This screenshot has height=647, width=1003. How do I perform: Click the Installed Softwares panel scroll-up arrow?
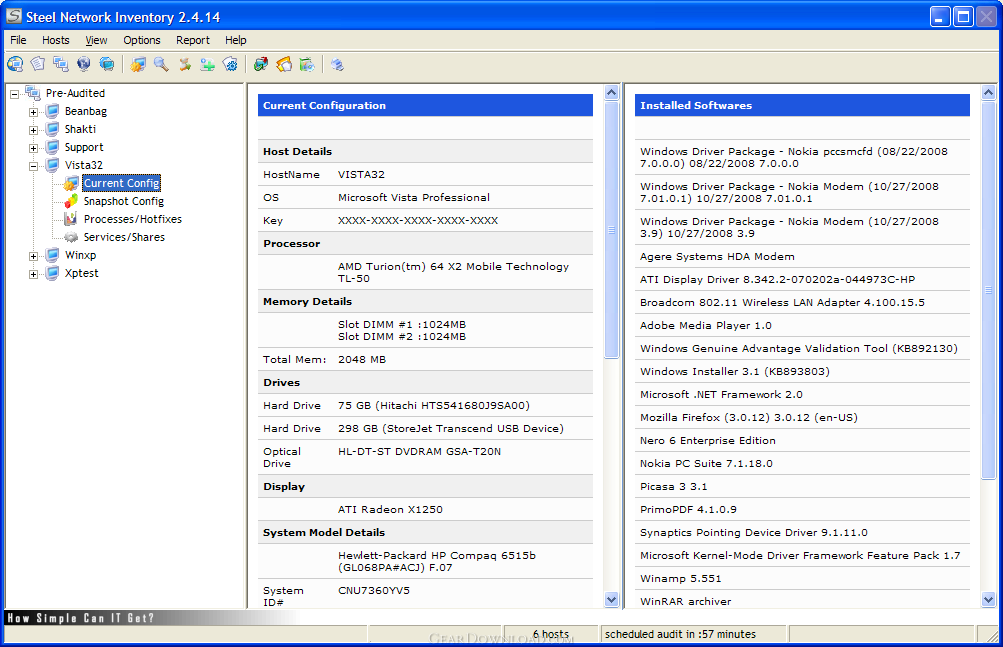pyautogui.click(x=988, y=92)
